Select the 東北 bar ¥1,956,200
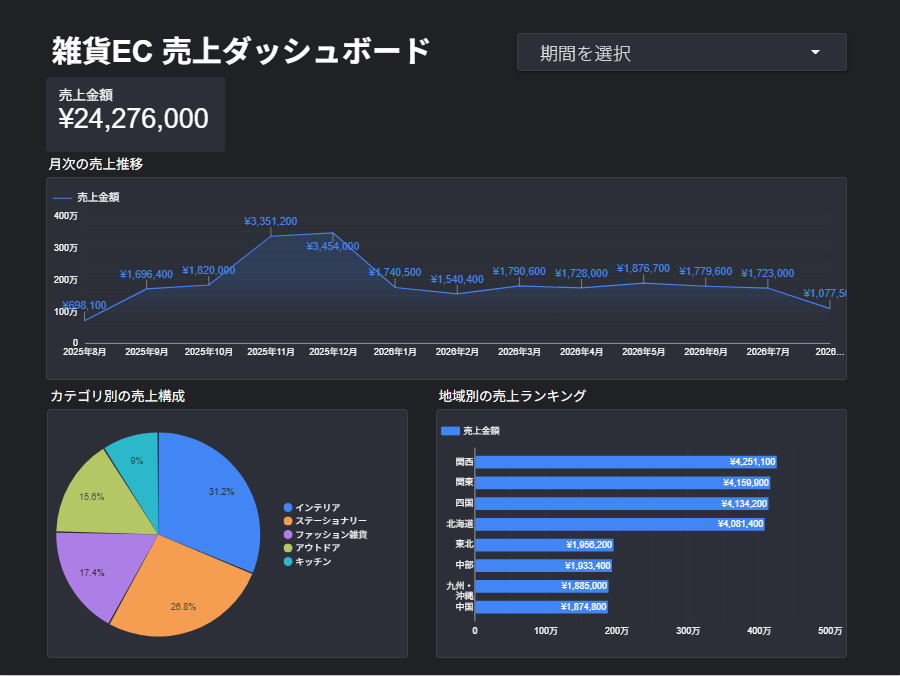 545,545
